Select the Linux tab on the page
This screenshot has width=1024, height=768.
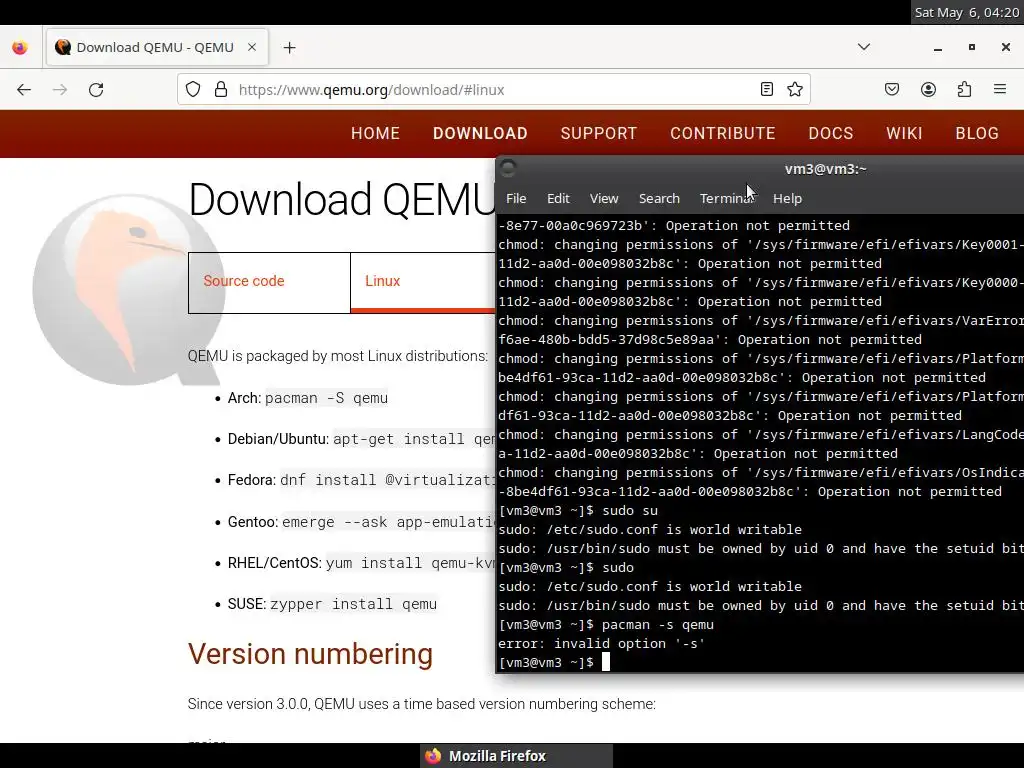click(x=423, y=282)
